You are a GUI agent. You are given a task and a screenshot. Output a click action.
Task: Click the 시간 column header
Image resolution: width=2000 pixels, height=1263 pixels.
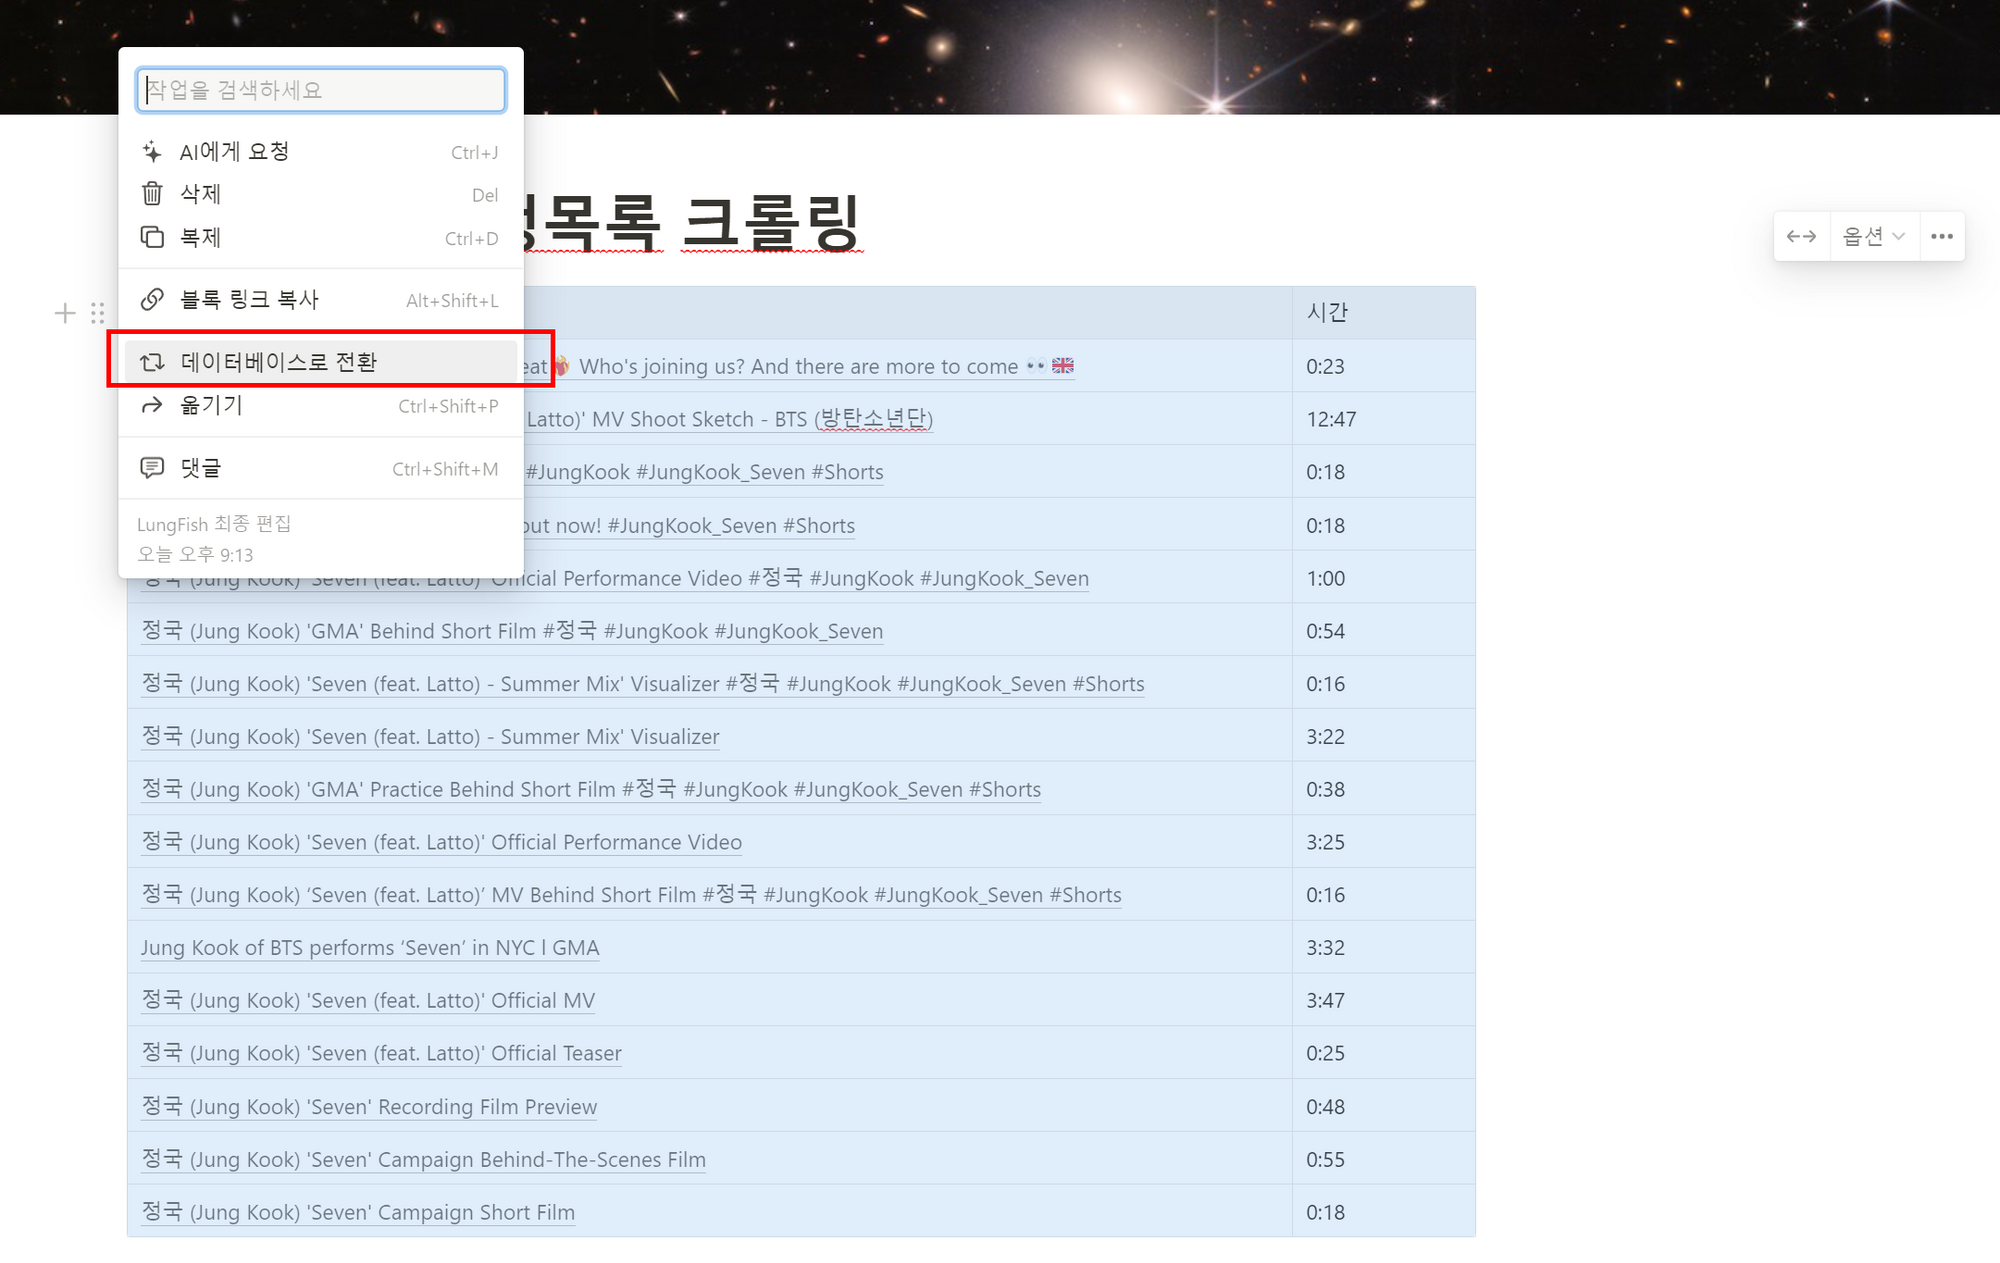coord(1327,313)
